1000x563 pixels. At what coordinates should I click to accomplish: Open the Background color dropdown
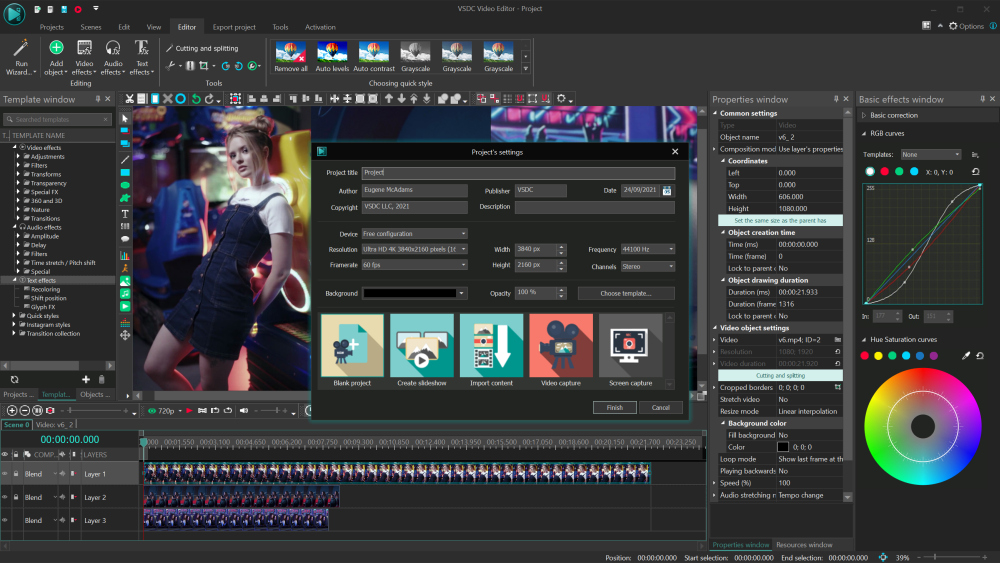[x=415, y=293]
